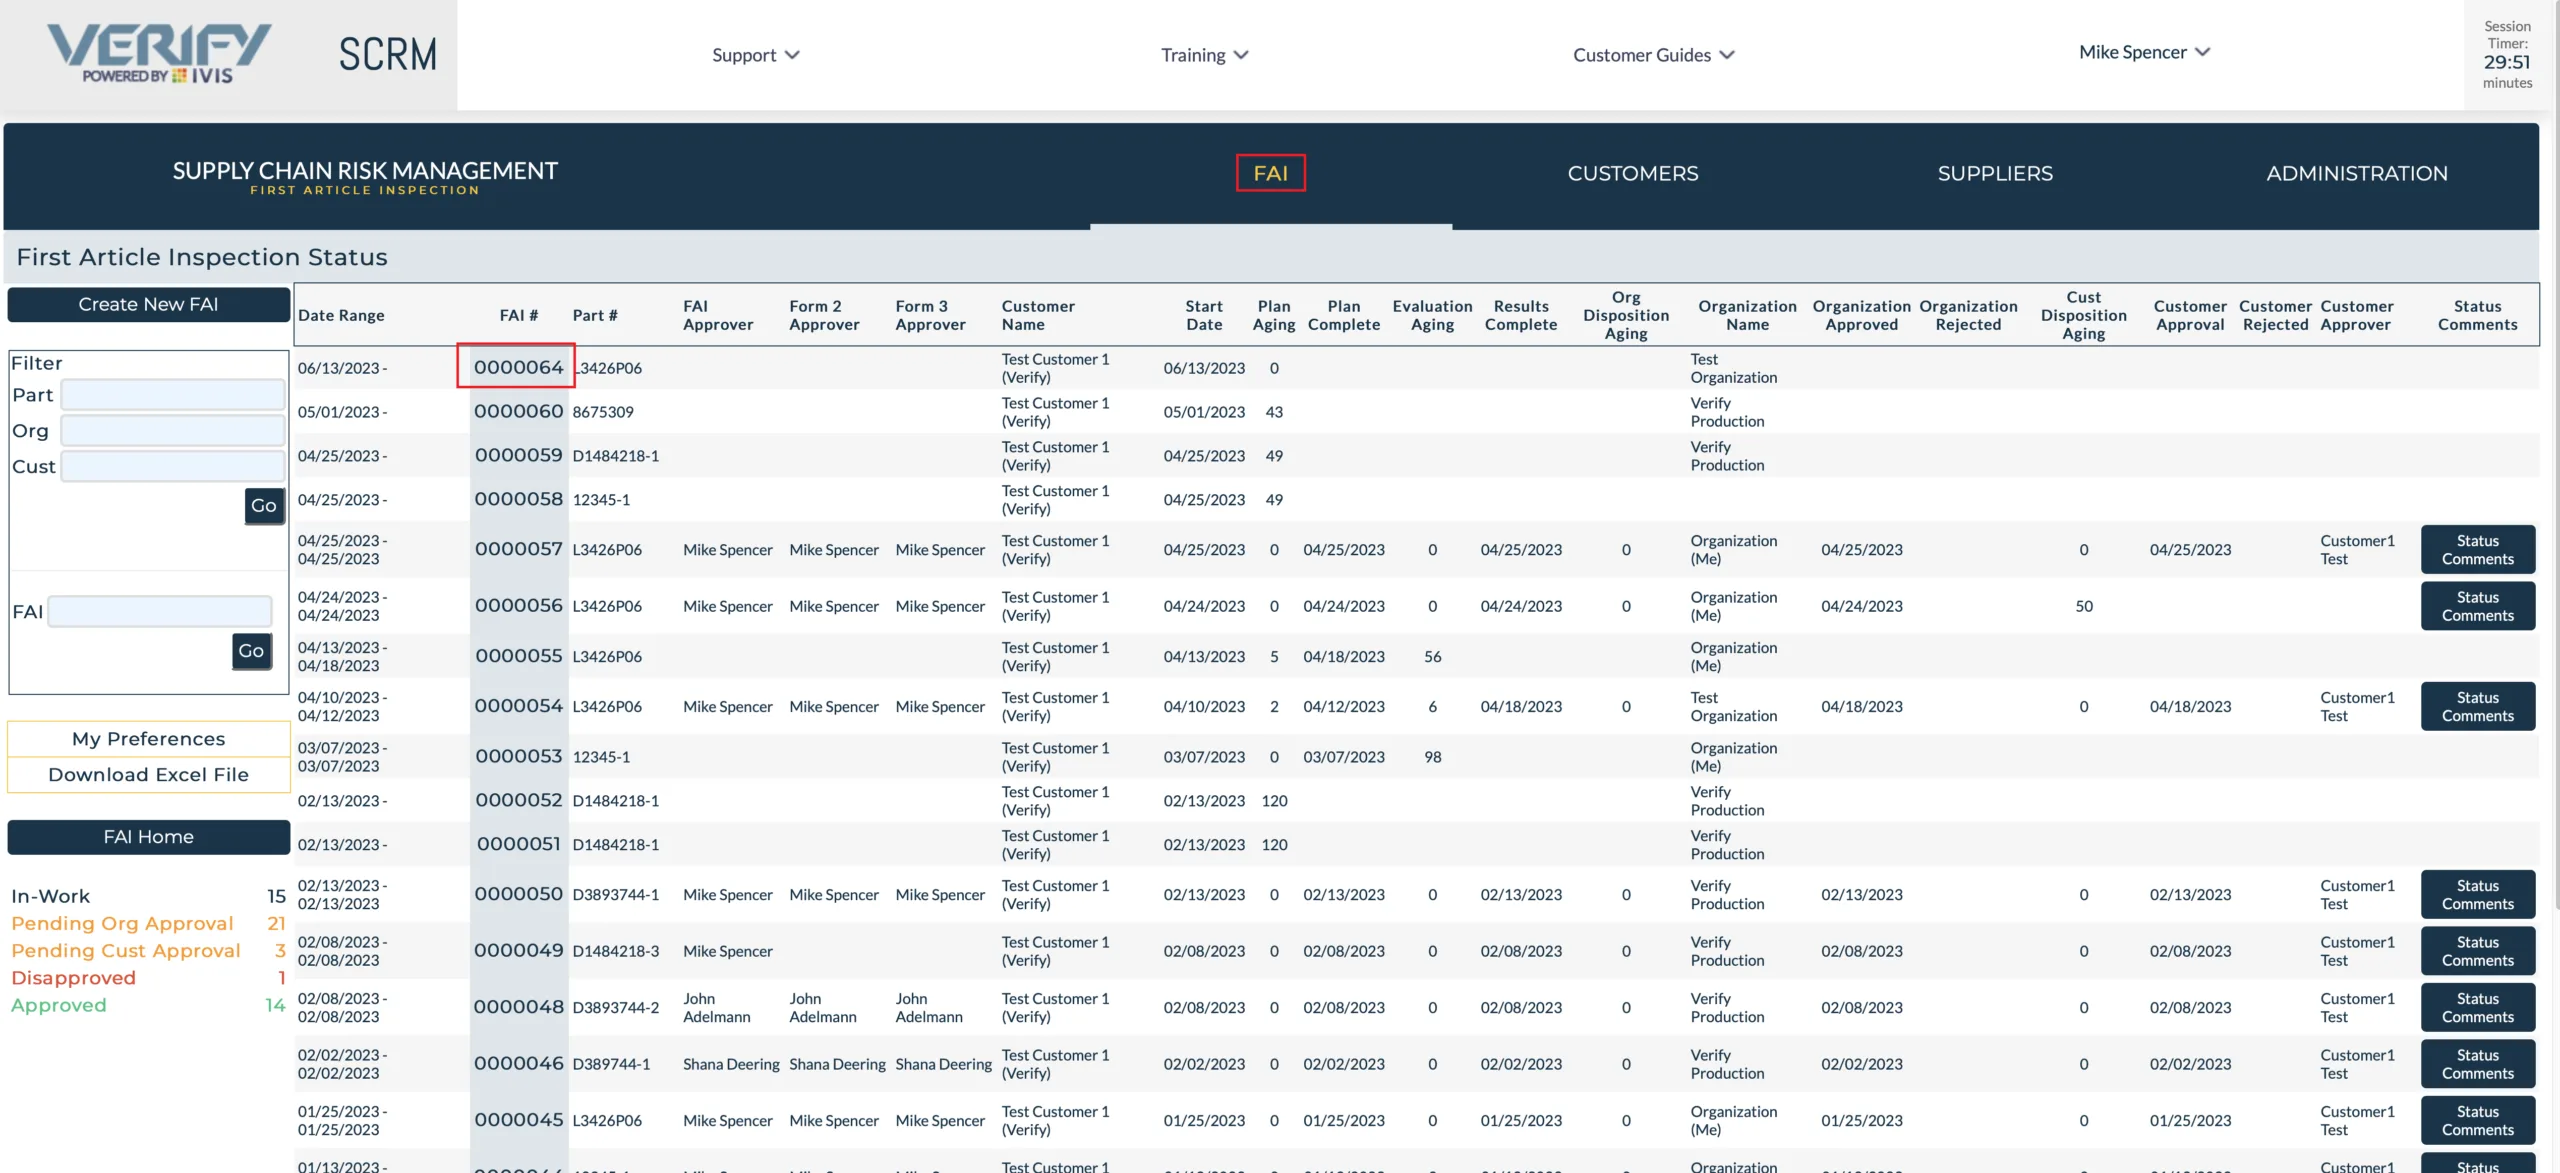The height and width of the screenshot is (1173, 2560).
Task: Click FAI Home icon link
Action: click(147, 836)
